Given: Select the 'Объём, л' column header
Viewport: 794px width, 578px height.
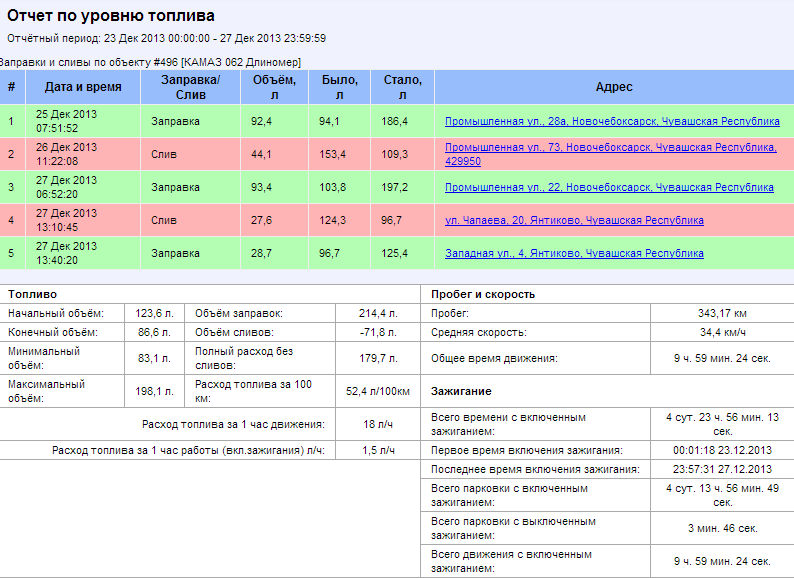Looking at the screenshot, I should (x=275, y=87).
